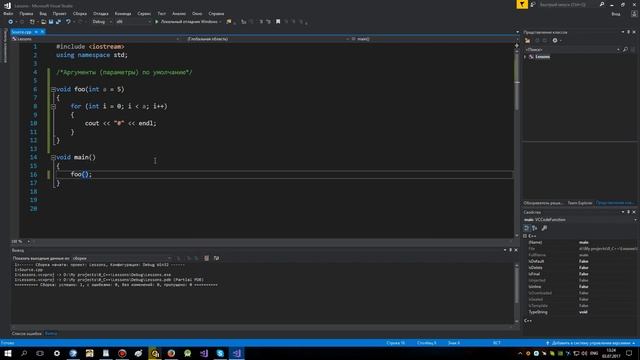Pin the Output panel with auto-hide pin
The width and height of the screenshot is (640, 360).
coord(510,250)
